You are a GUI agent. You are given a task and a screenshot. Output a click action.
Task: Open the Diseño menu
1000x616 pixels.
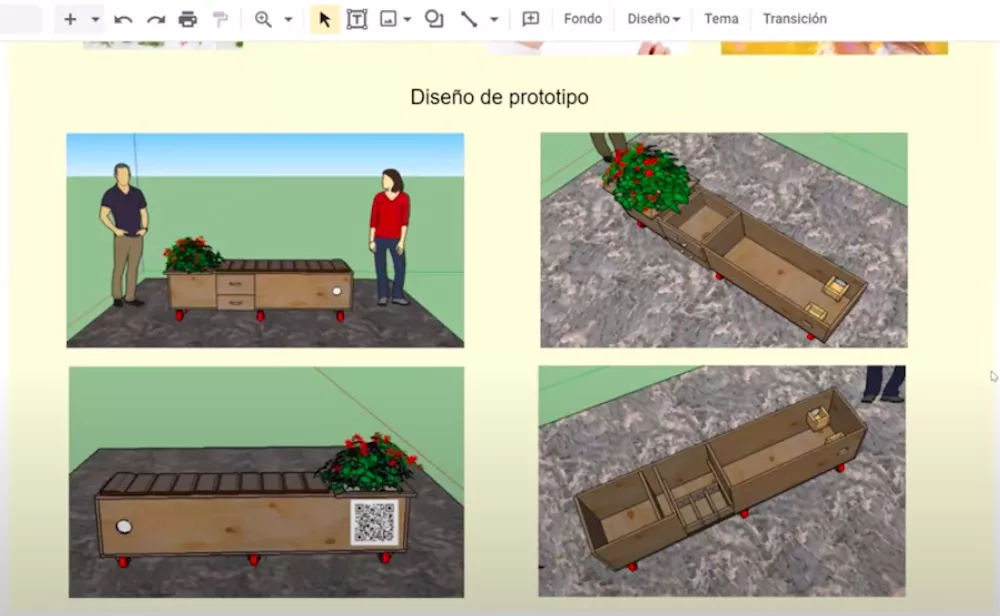(653, 19)
